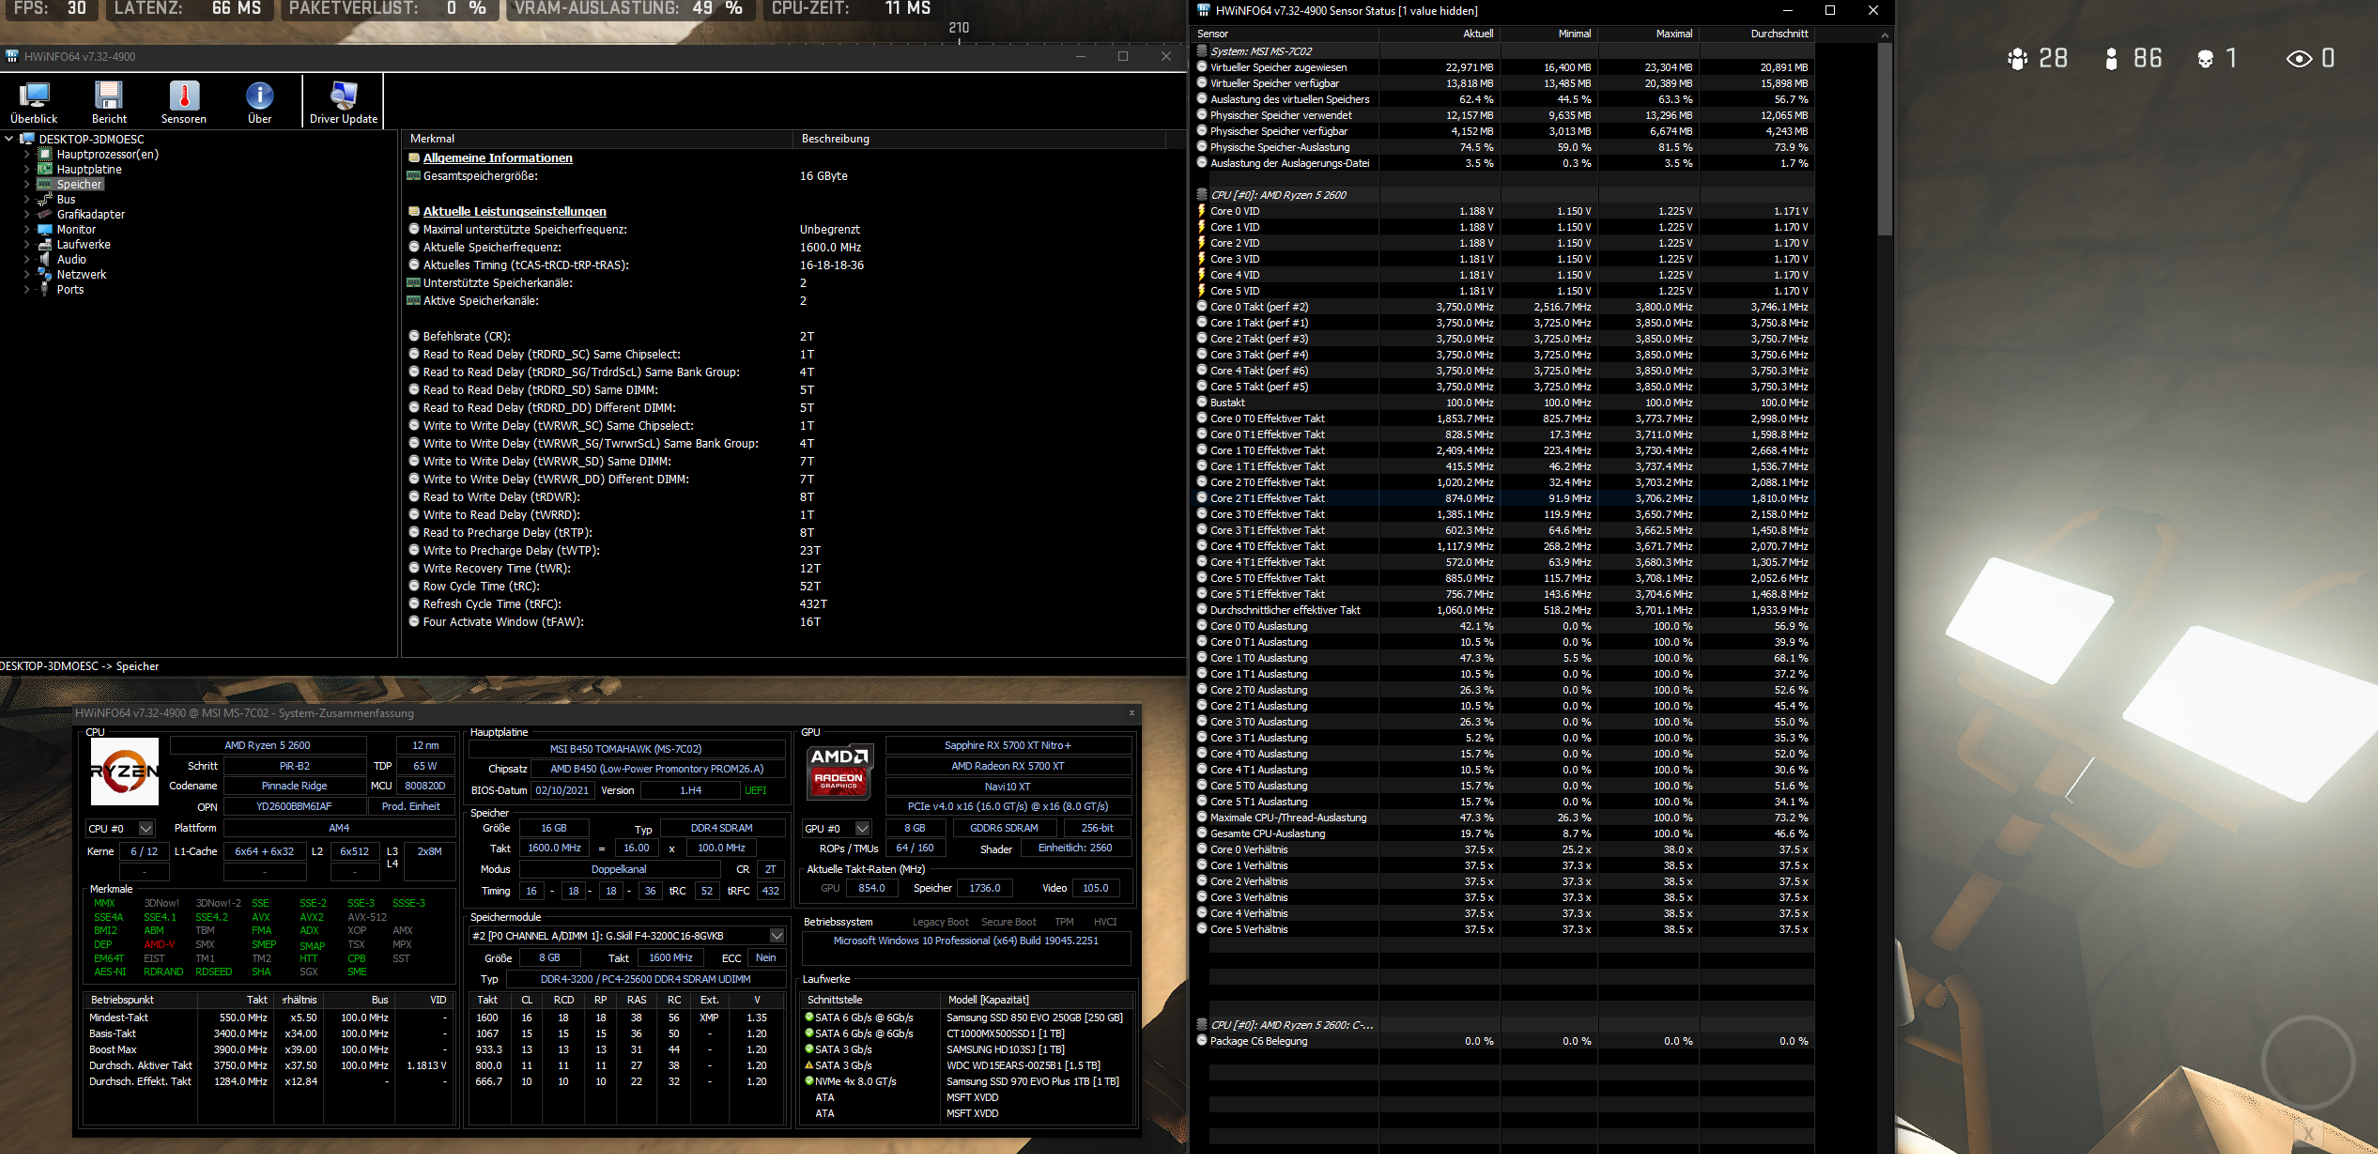Viewport: 2378px width, 1154px height.
Task: Open the Speichermodule G.Skill module dropdown
Action: point(776,936)
